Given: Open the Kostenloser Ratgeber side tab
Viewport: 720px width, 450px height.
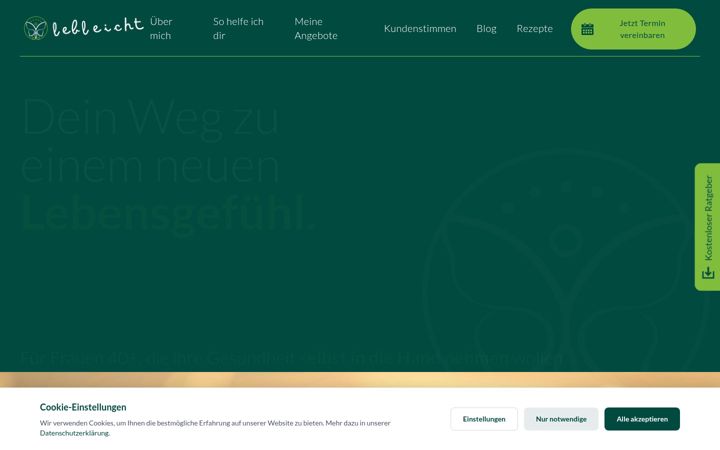Looking at the screenshot, I should click(x=708, y=227).
